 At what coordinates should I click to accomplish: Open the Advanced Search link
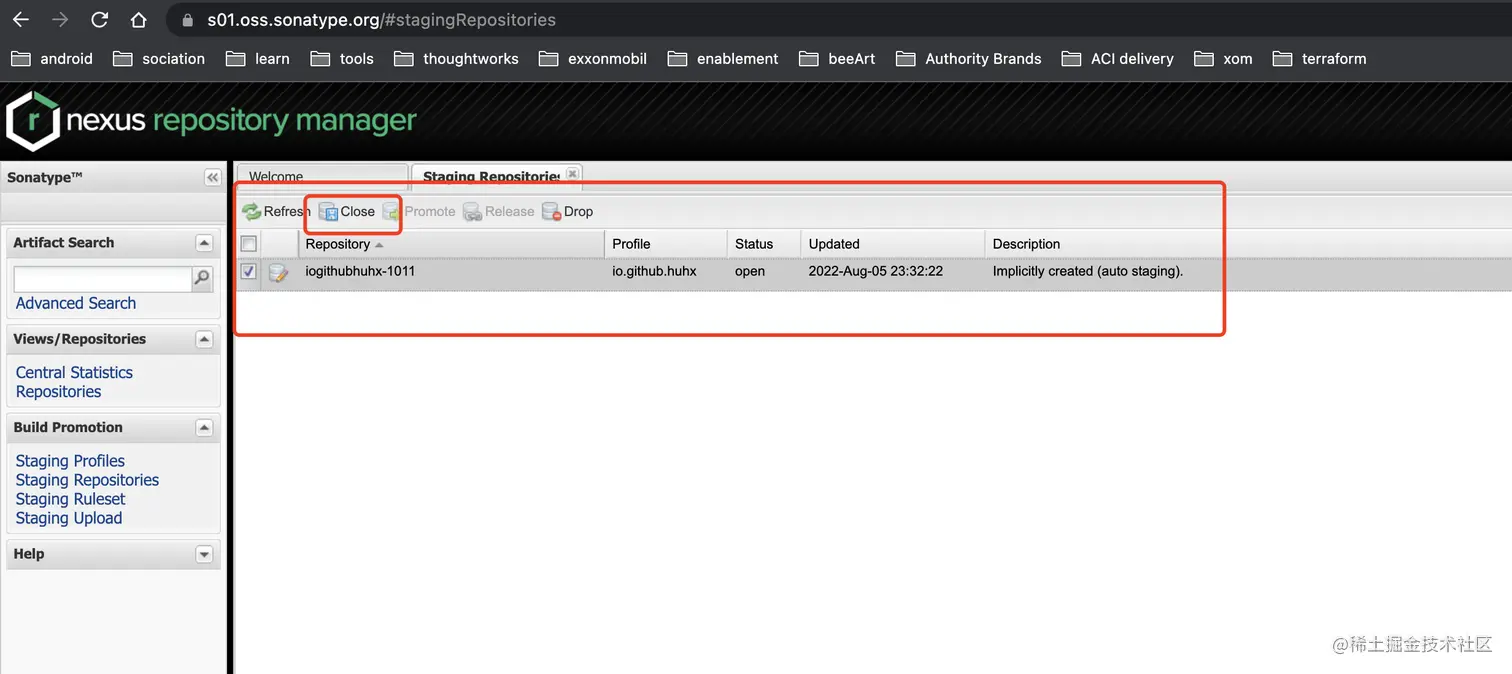[x=76, y=303]
